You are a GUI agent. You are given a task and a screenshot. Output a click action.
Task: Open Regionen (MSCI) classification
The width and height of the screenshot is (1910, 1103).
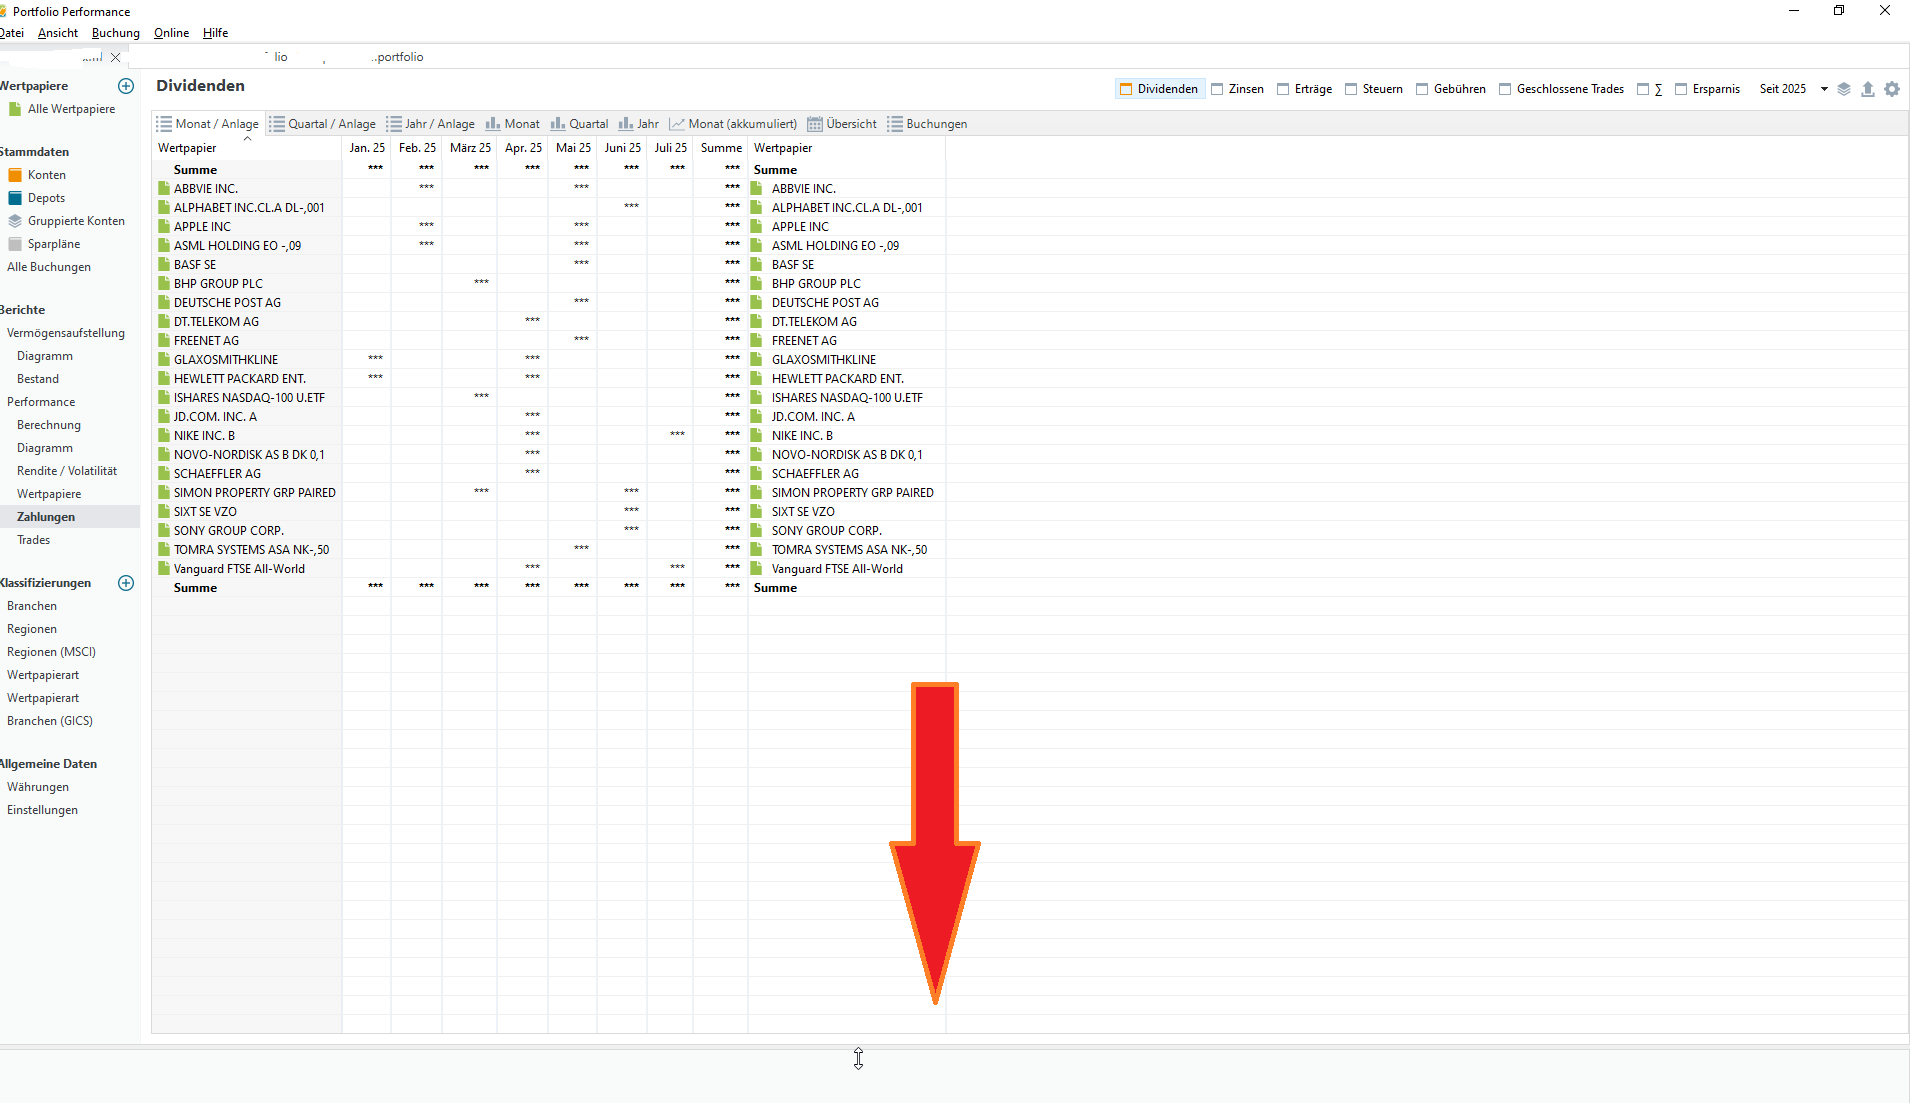click(51, 652)
